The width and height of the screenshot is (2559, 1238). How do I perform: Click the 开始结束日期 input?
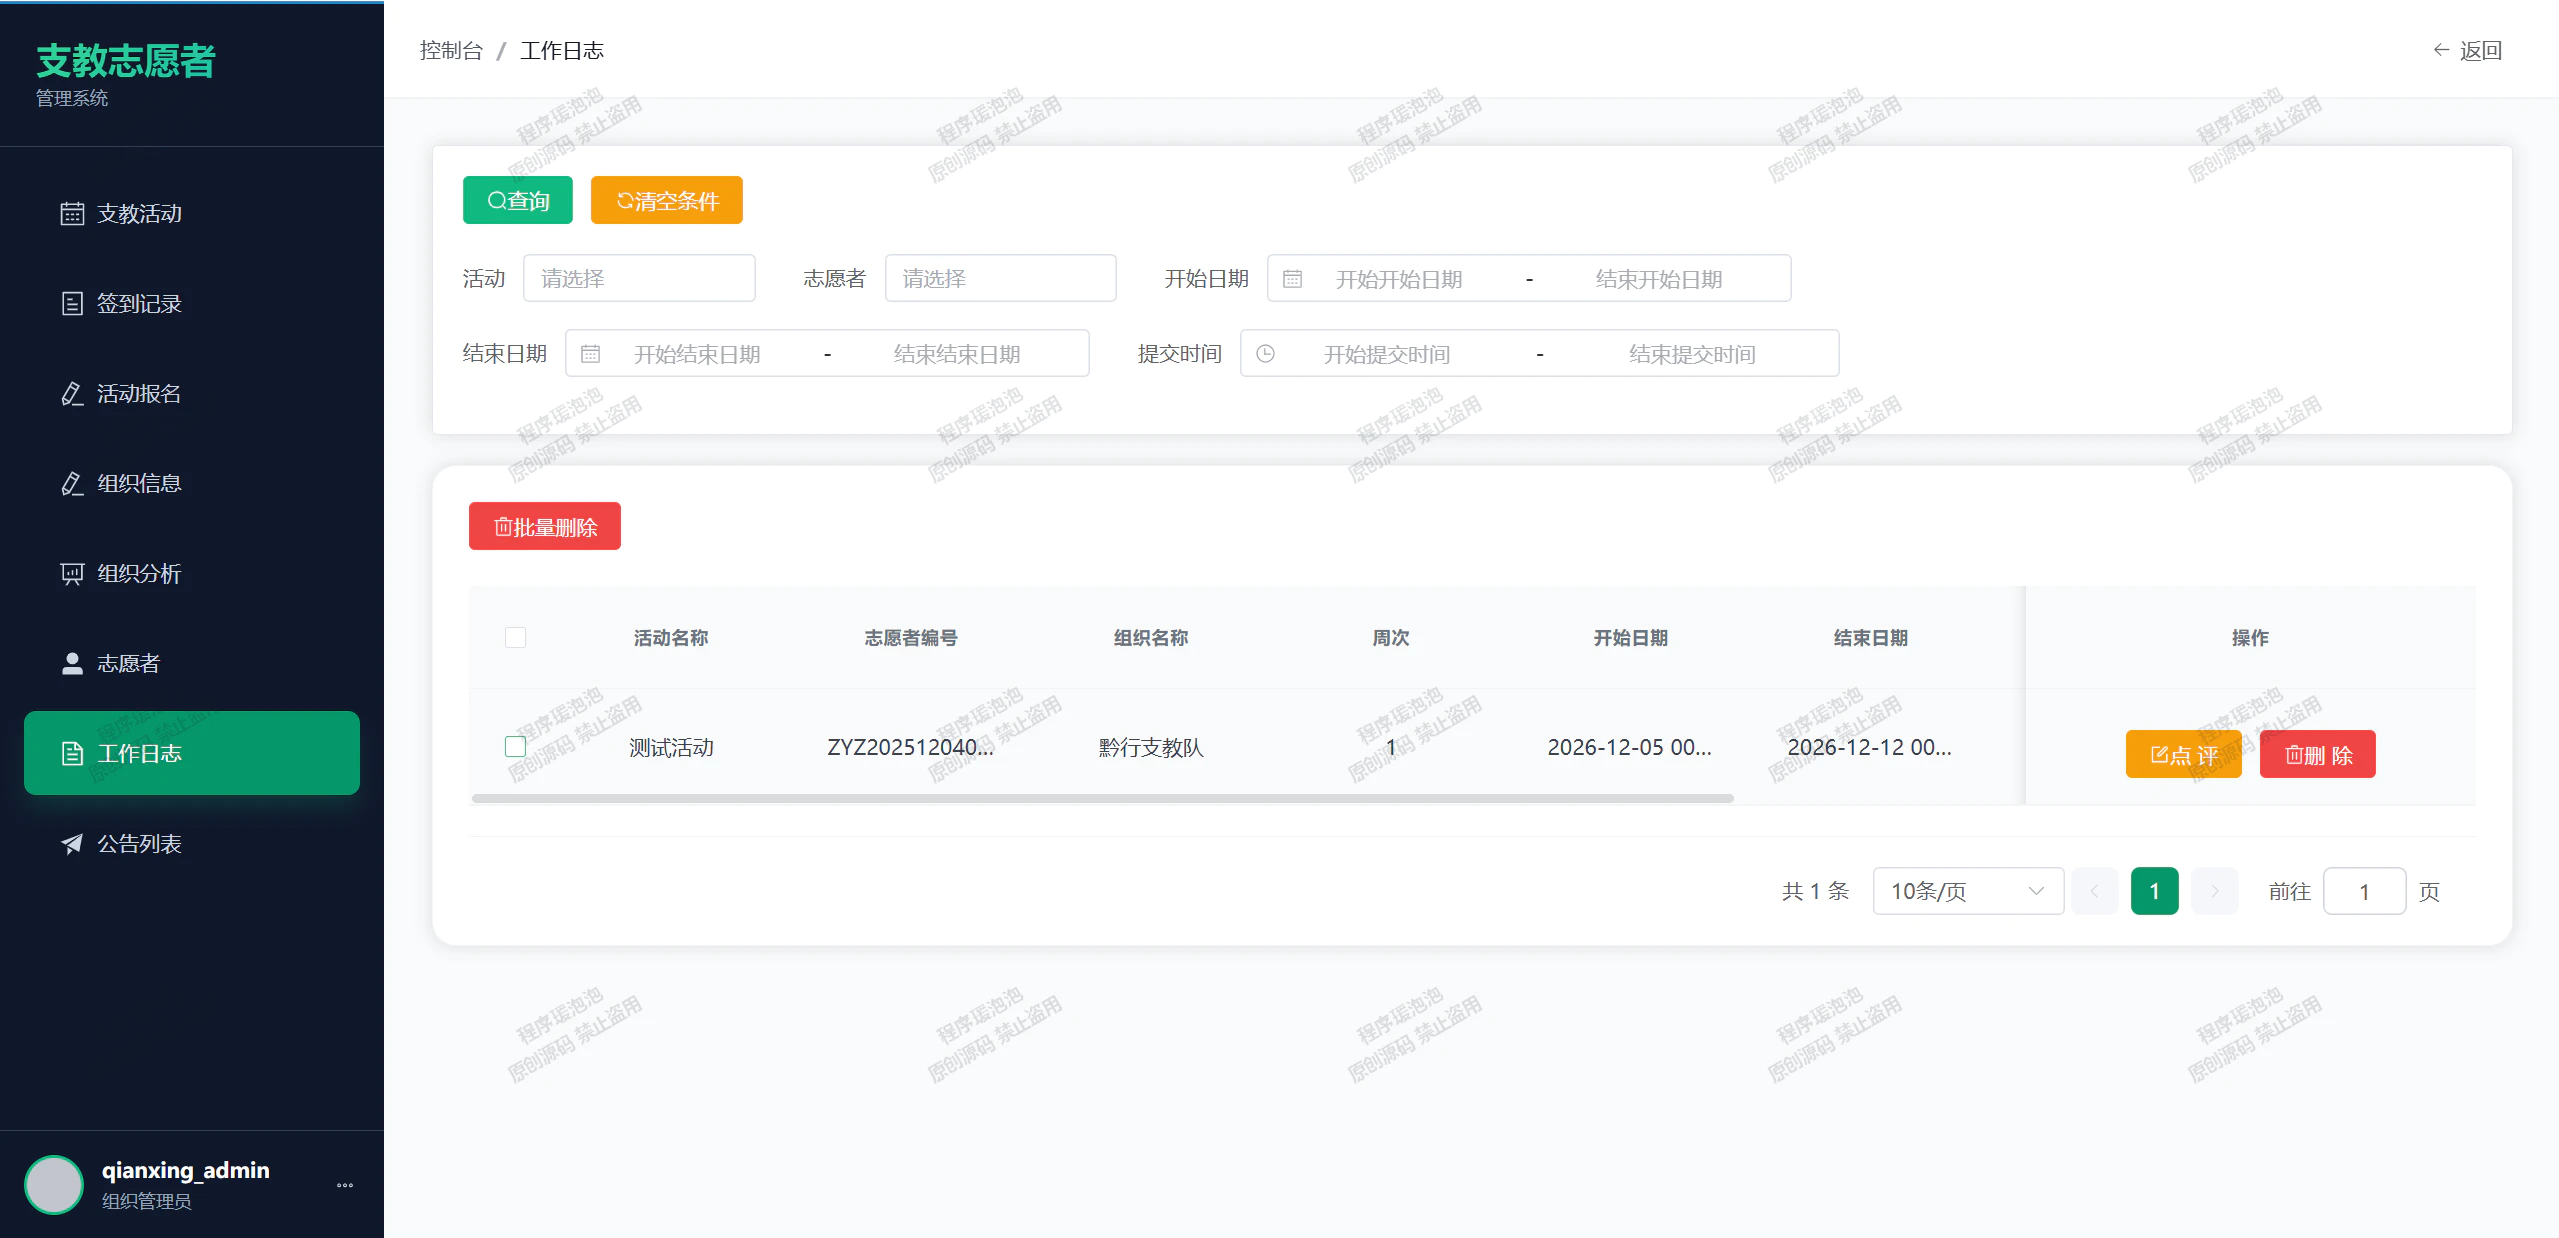click(x=697, y=354)
